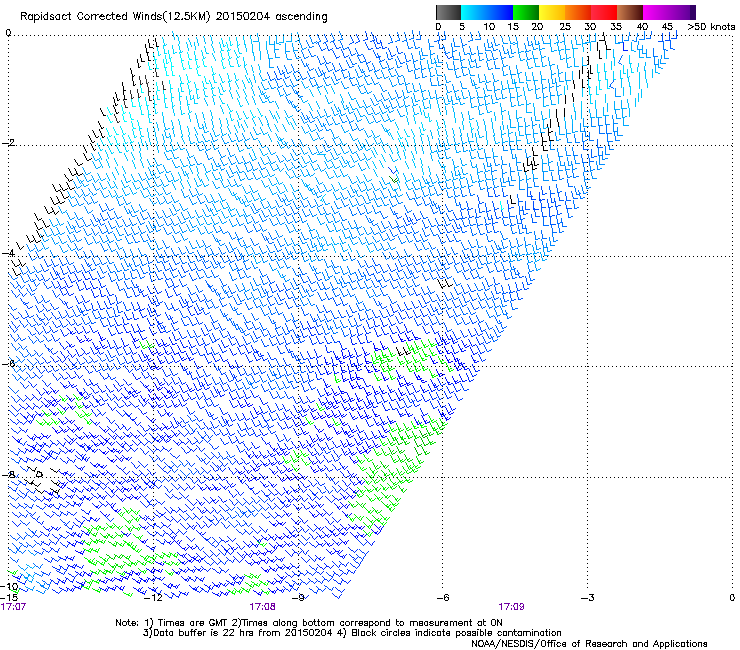Click the blue 10-15 knots color swatch

point(499,12)
